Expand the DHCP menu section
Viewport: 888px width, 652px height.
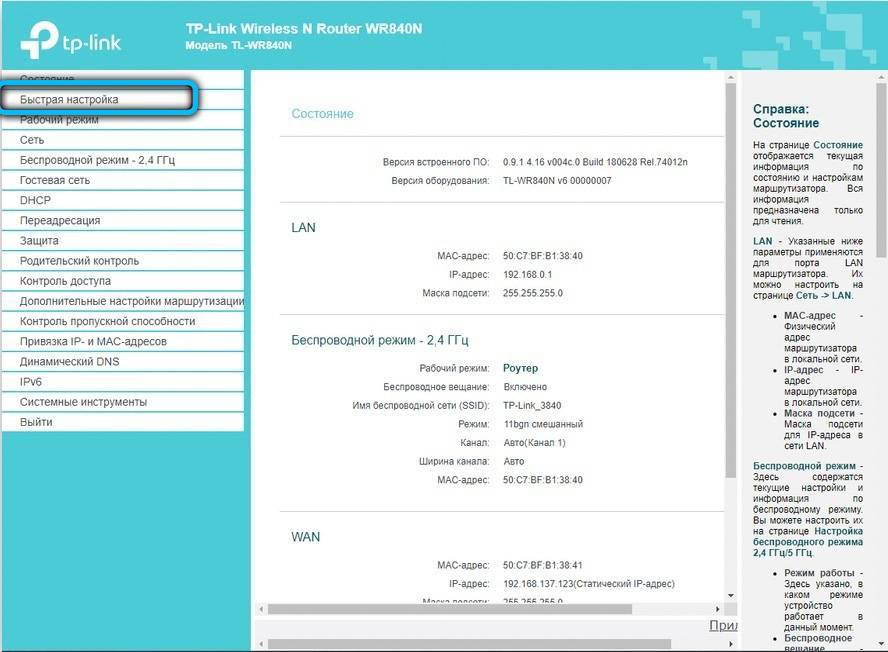pos(34,200)
